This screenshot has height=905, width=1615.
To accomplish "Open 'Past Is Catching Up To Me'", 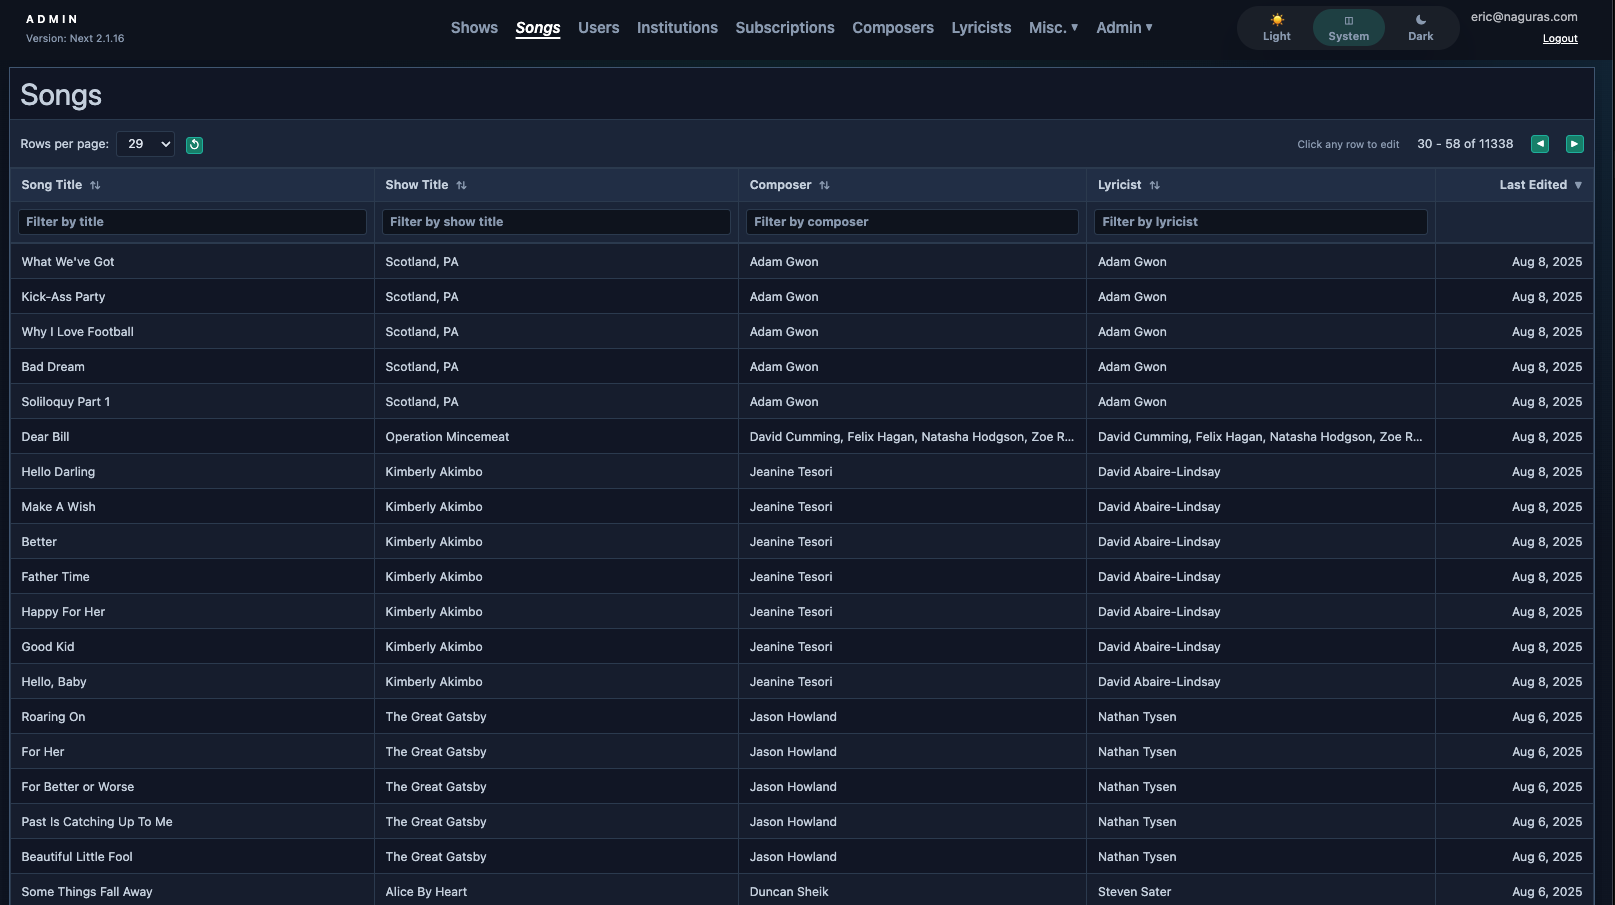I will point(802,822).
